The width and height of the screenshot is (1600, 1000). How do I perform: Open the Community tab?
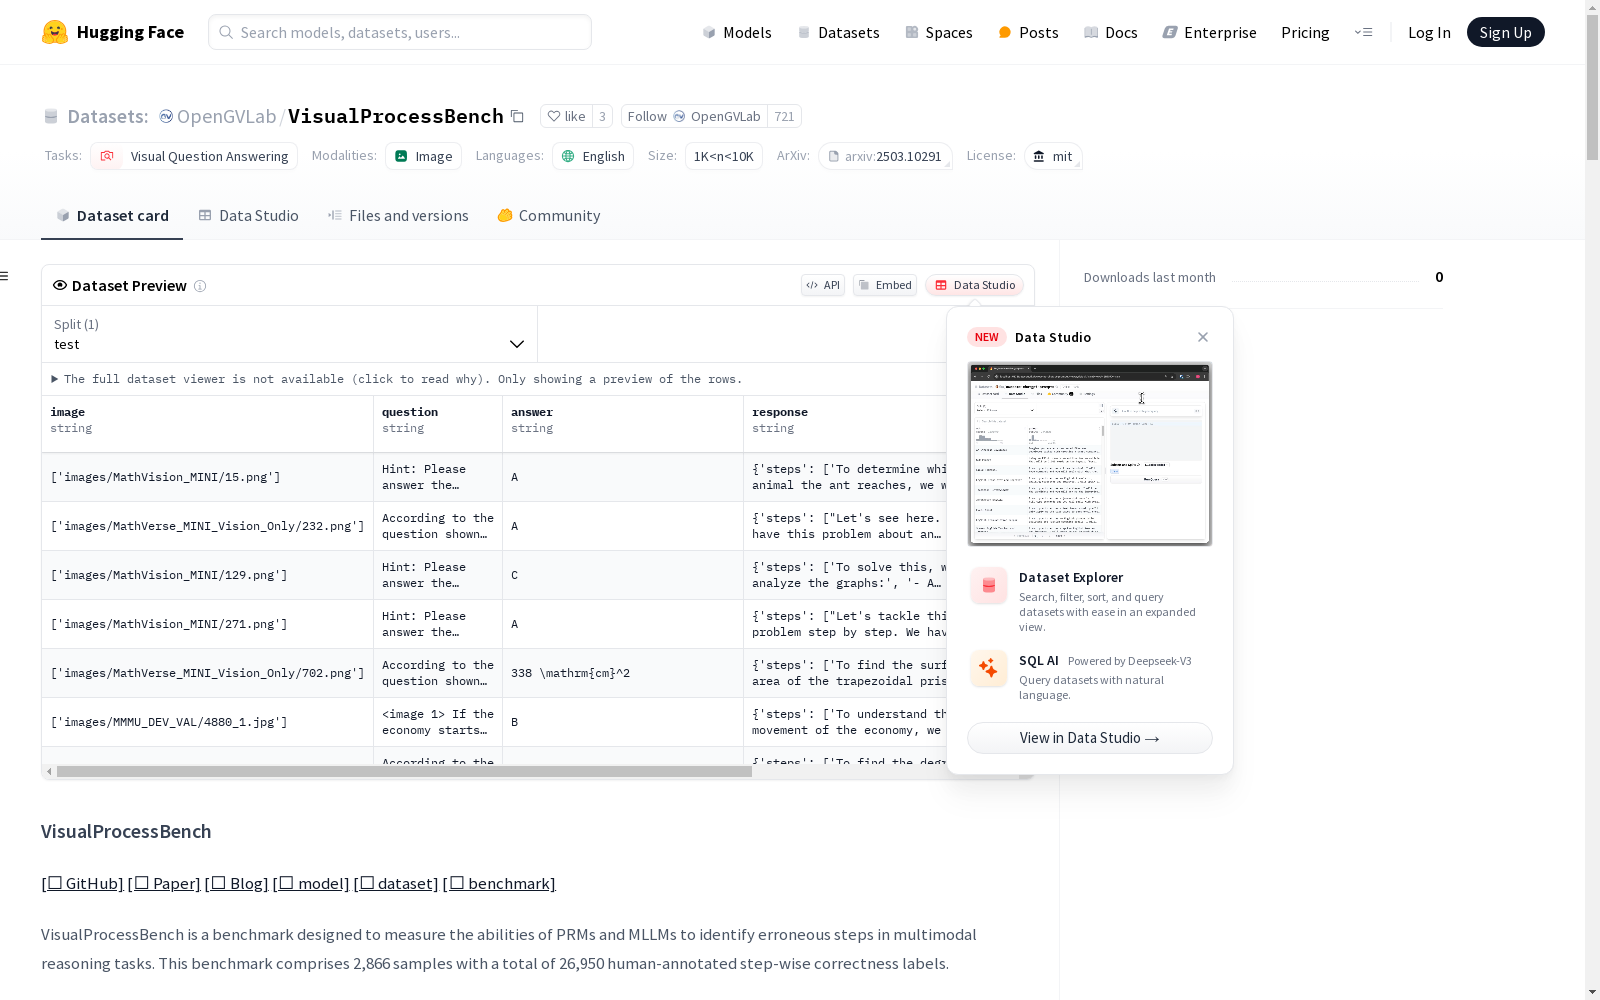click(x=549, y=216)
